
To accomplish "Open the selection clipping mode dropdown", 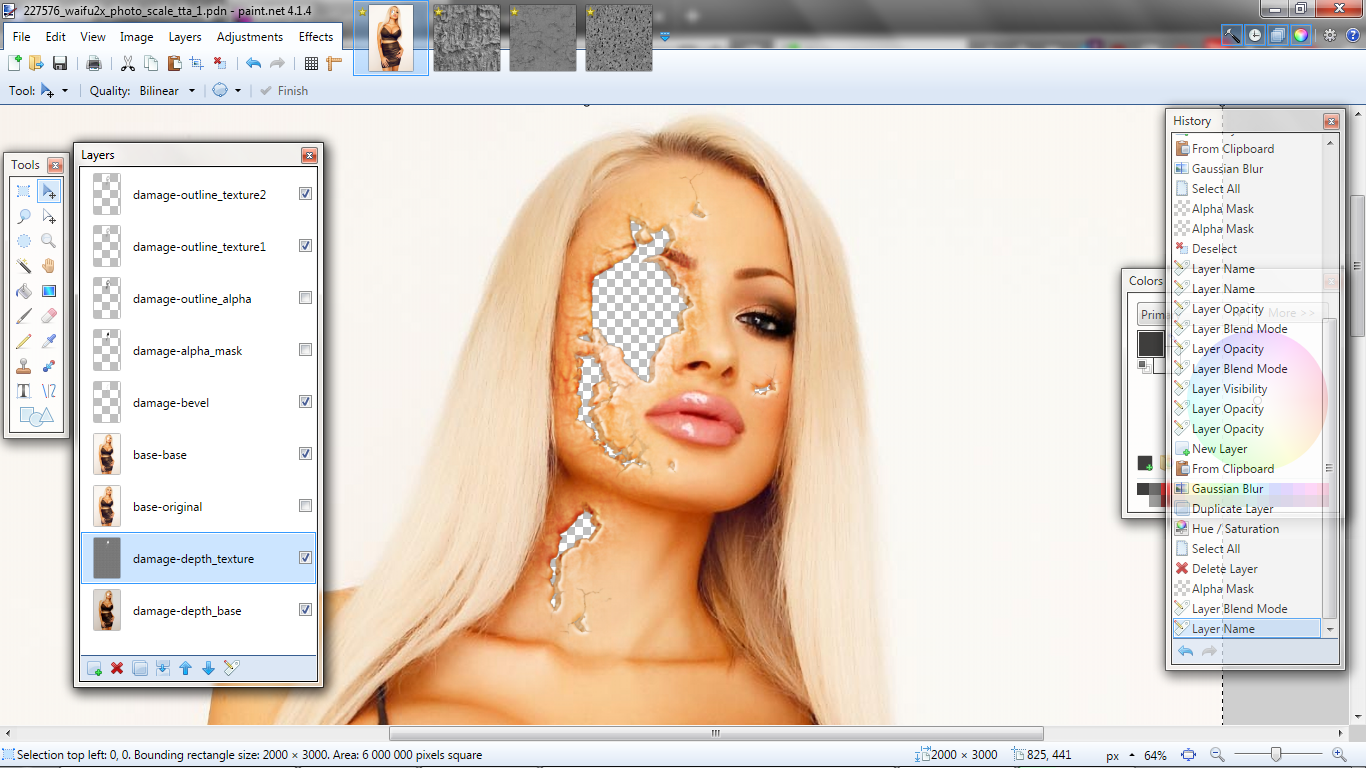I will [237, 91].
